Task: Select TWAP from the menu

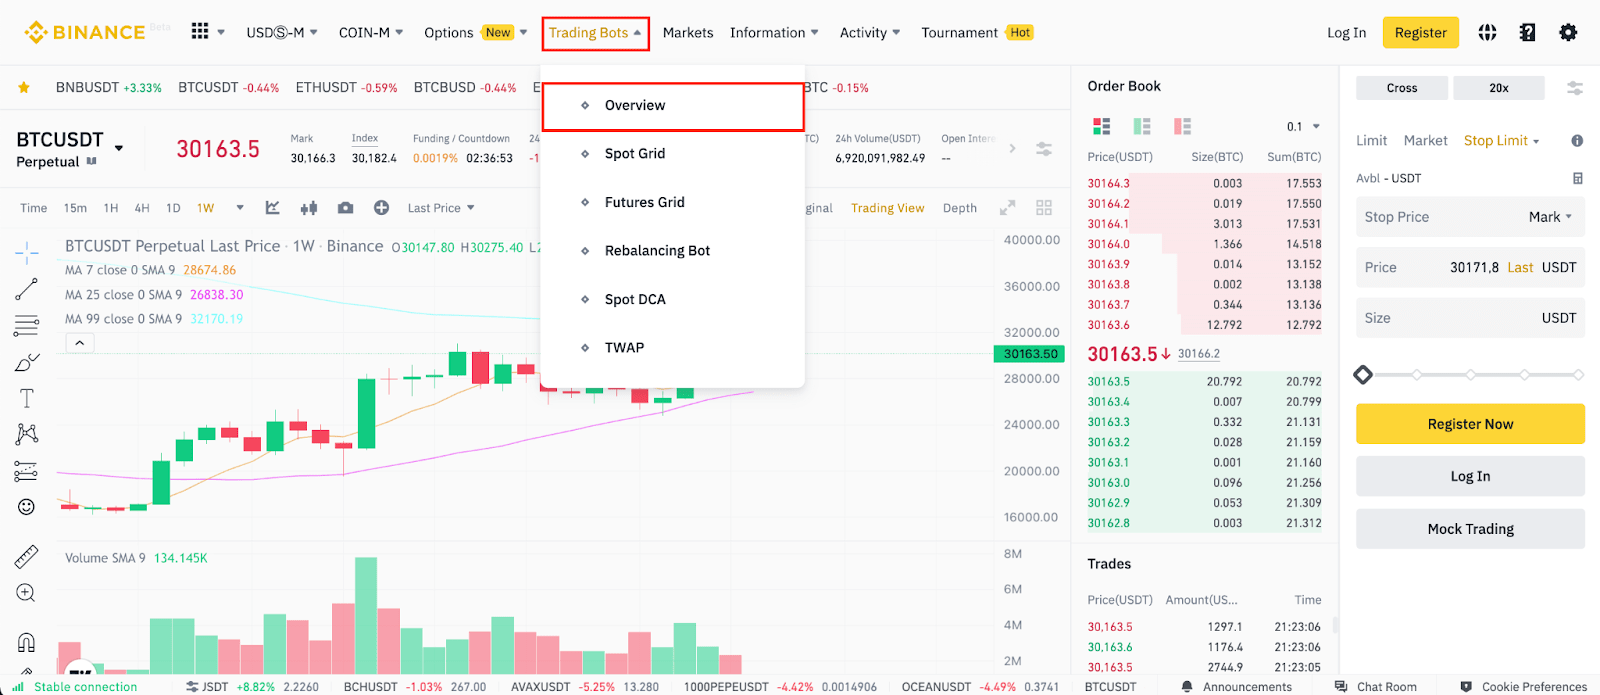Action: coord(673,348)
